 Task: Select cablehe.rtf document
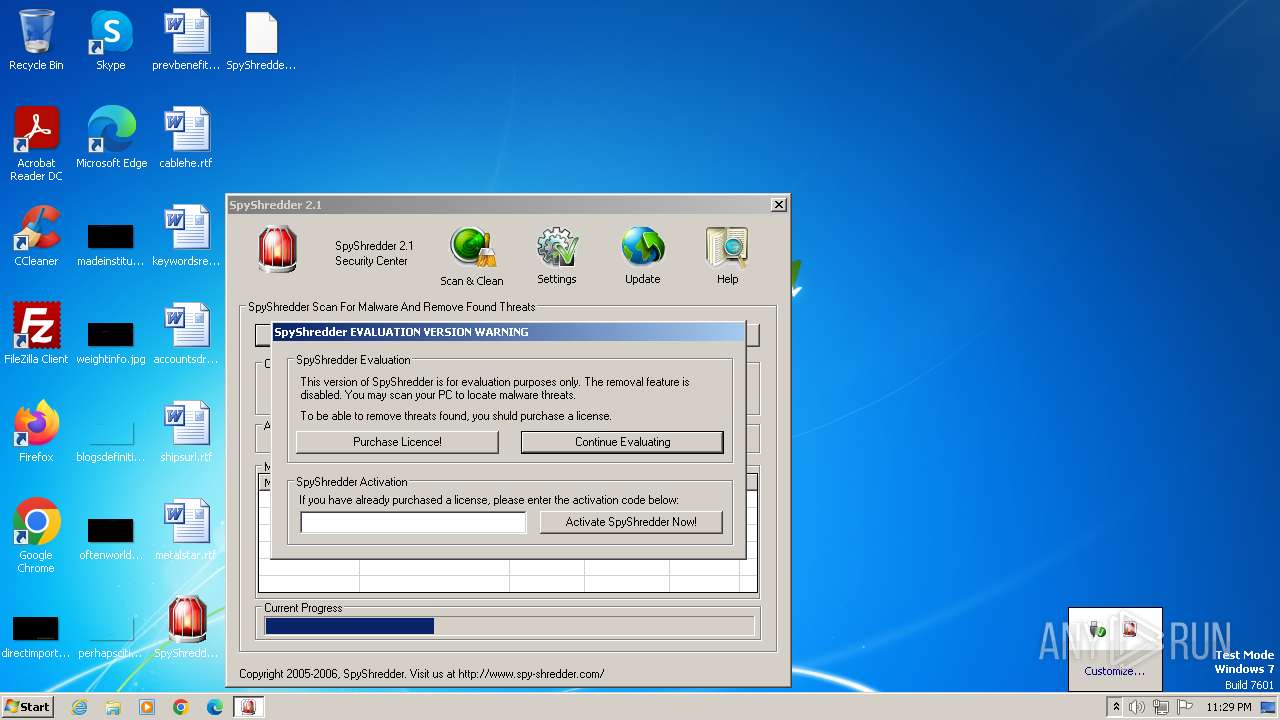click(x=186, y=138)
